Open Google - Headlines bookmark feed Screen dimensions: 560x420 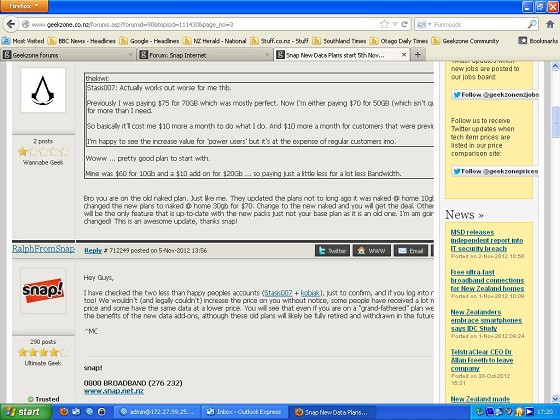click(149, 41)
